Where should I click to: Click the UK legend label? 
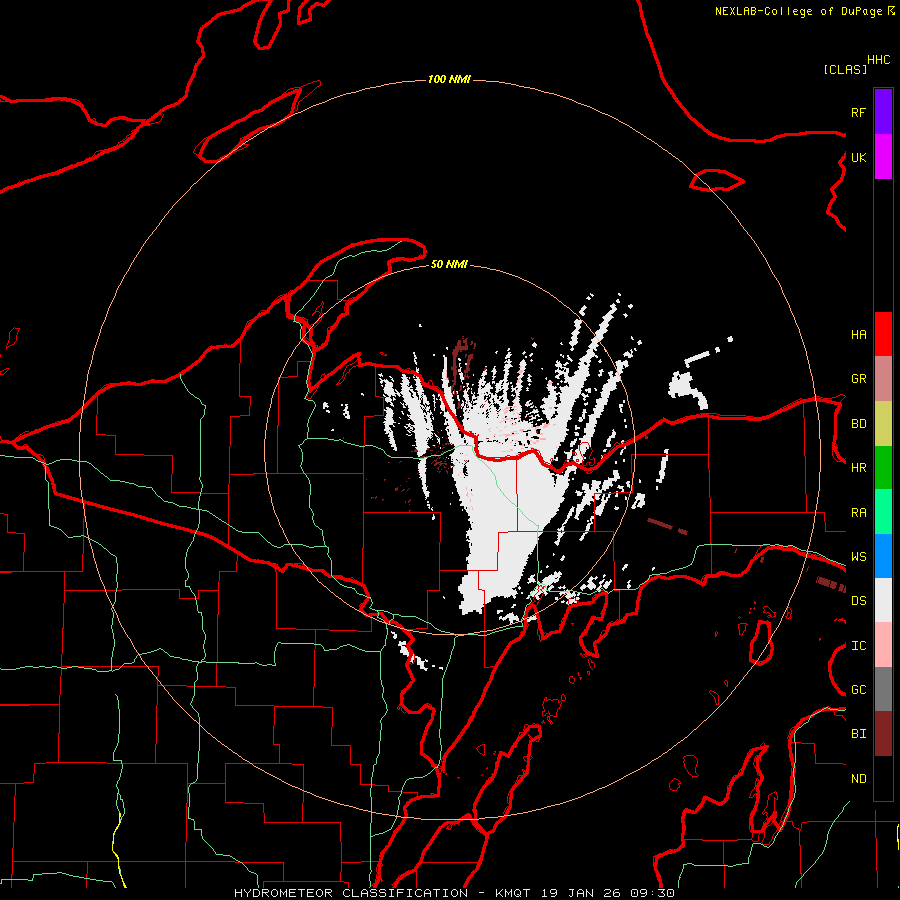tap(858, 157)
